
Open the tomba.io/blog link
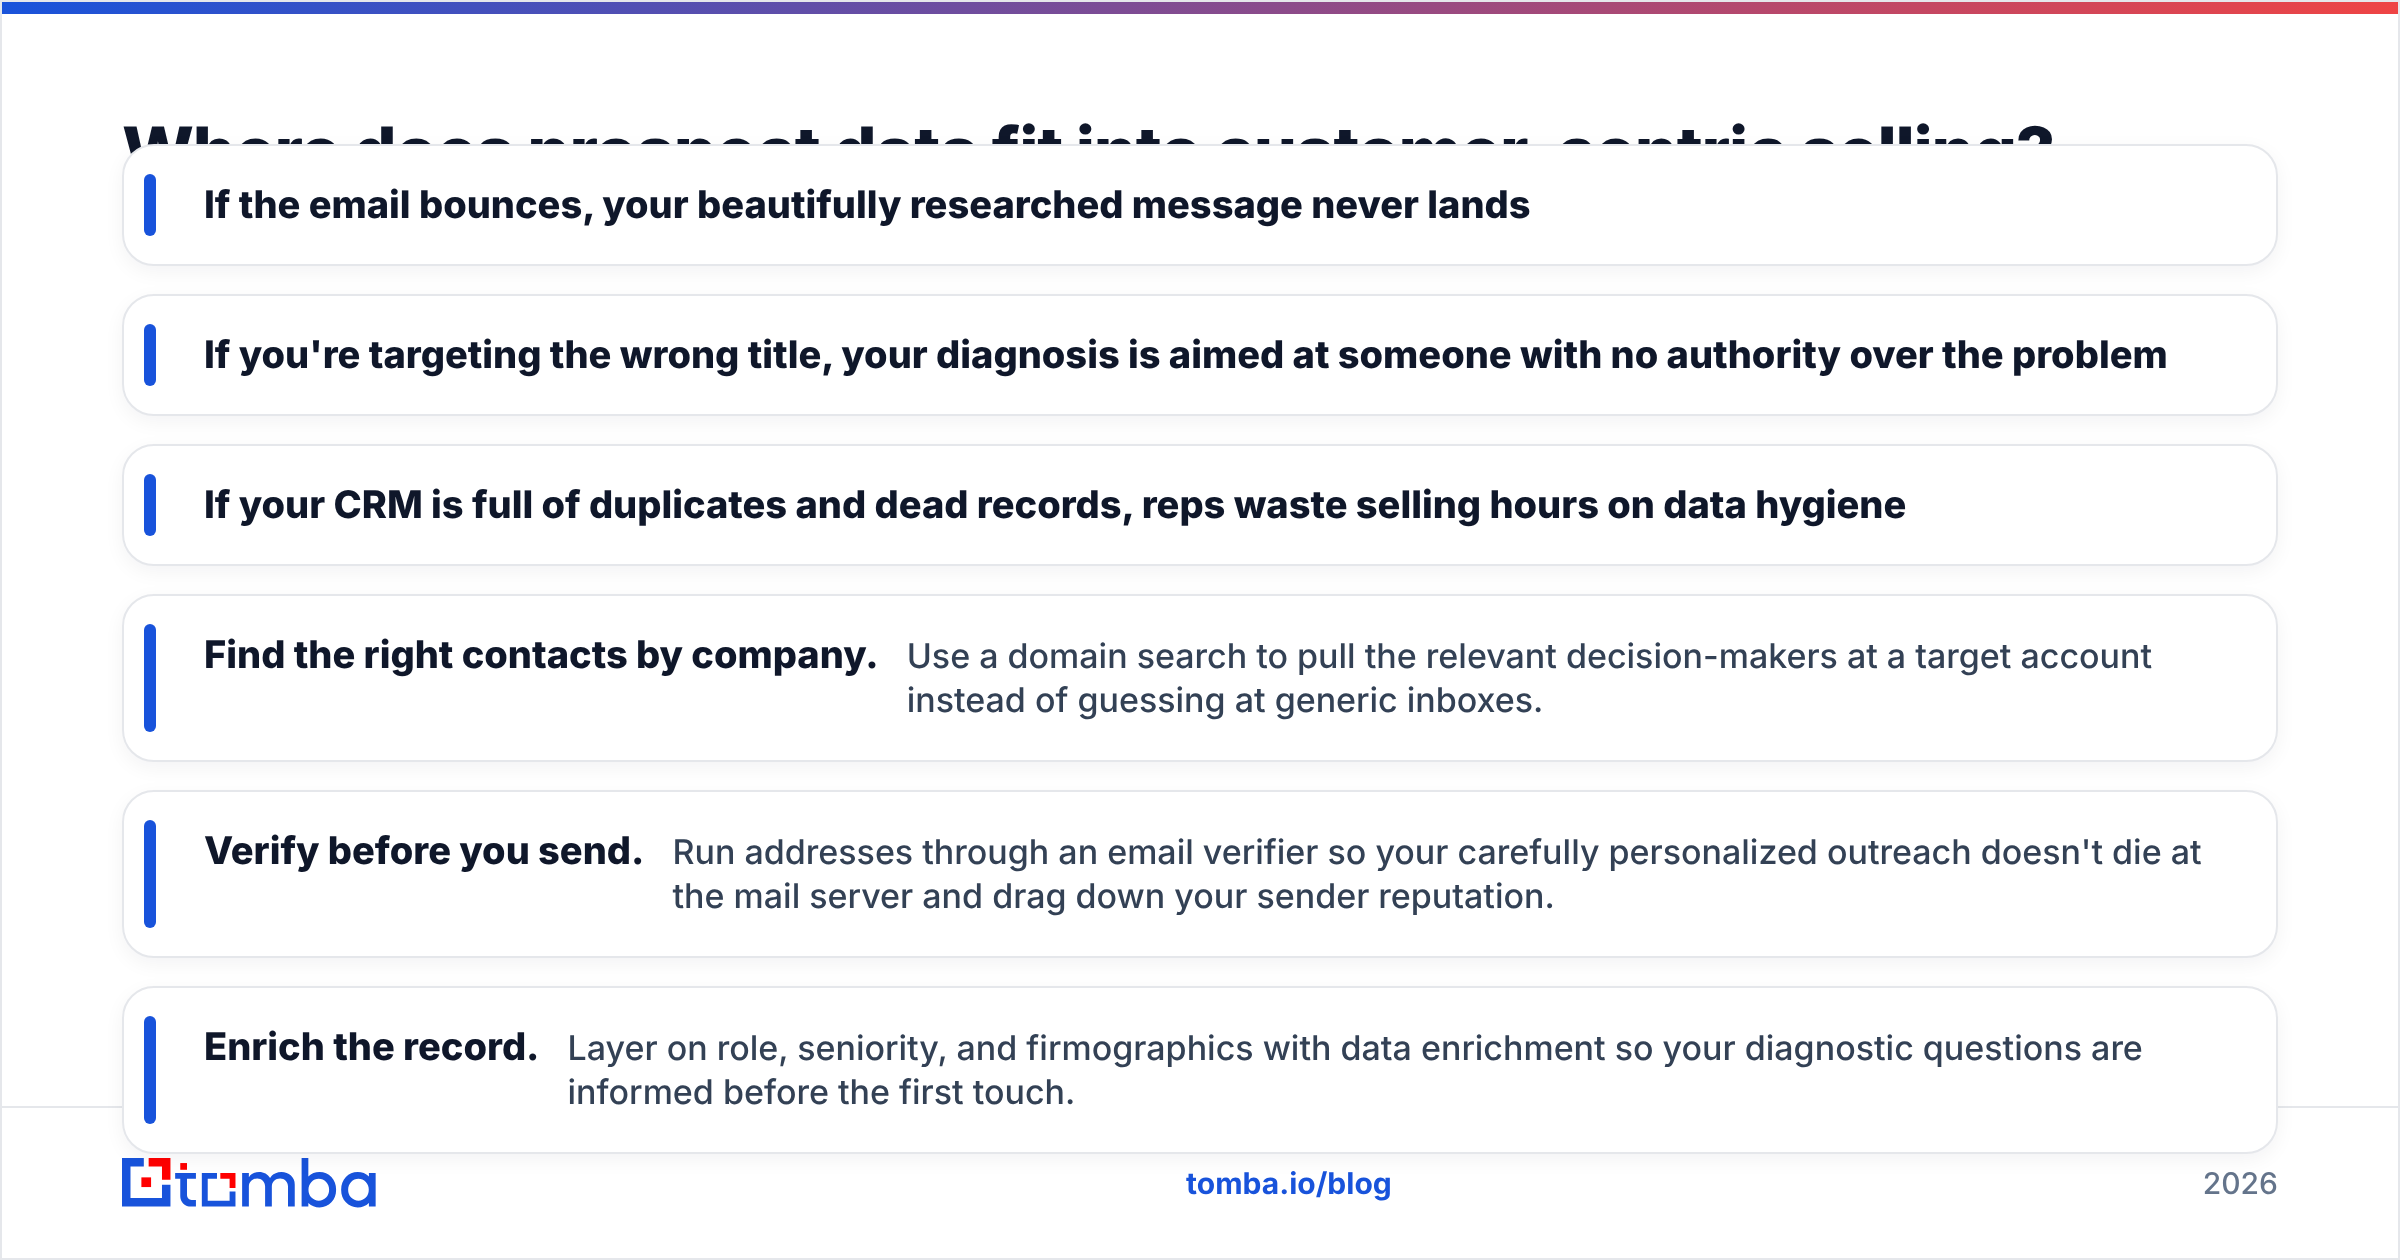click(1288, 1184)
